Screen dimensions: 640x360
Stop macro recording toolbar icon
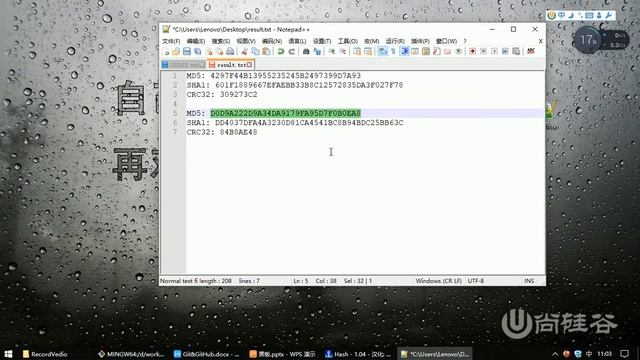click(484, 51)
